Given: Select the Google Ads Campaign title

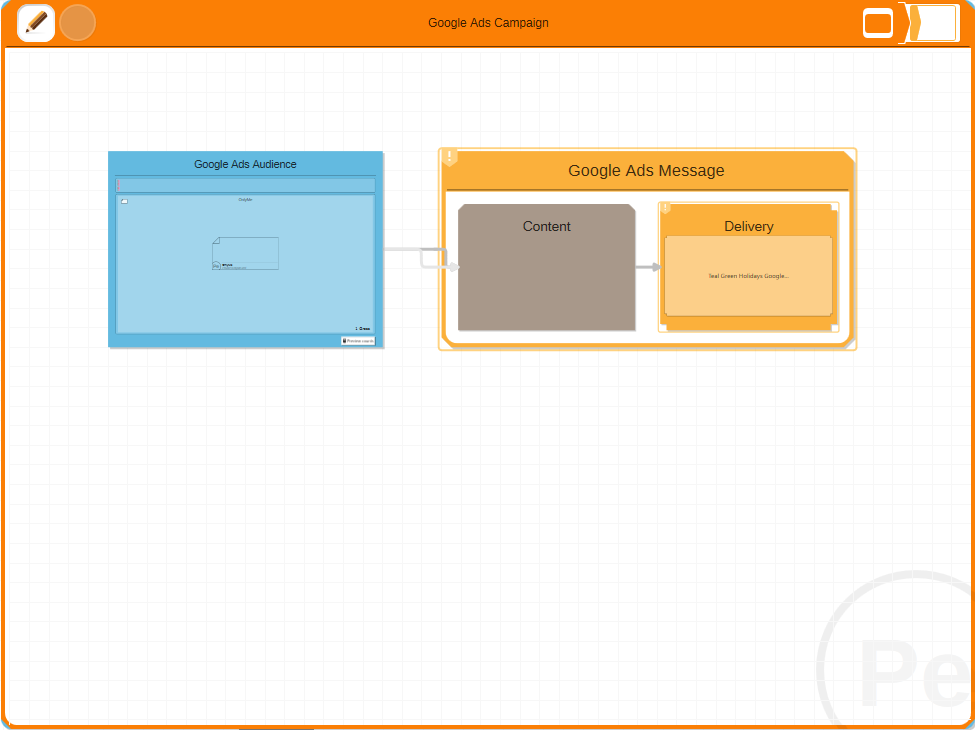Looking at the screenshot, I should click(488, 23).
